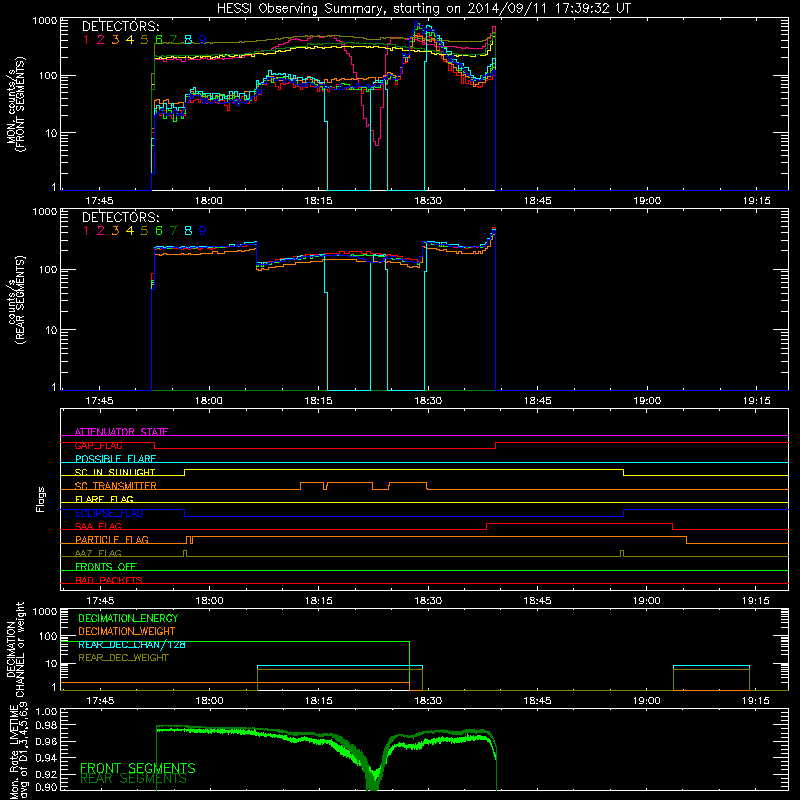Click the vertical Flags axis label

[x=41, y=499]
